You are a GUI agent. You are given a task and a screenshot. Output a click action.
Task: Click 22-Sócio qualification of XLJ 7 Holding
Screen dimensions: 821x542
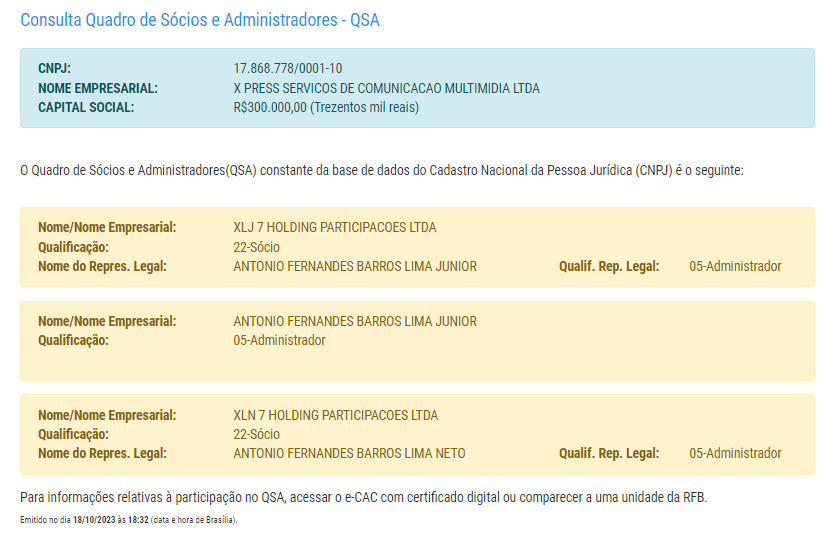click(x=256, y=247)
